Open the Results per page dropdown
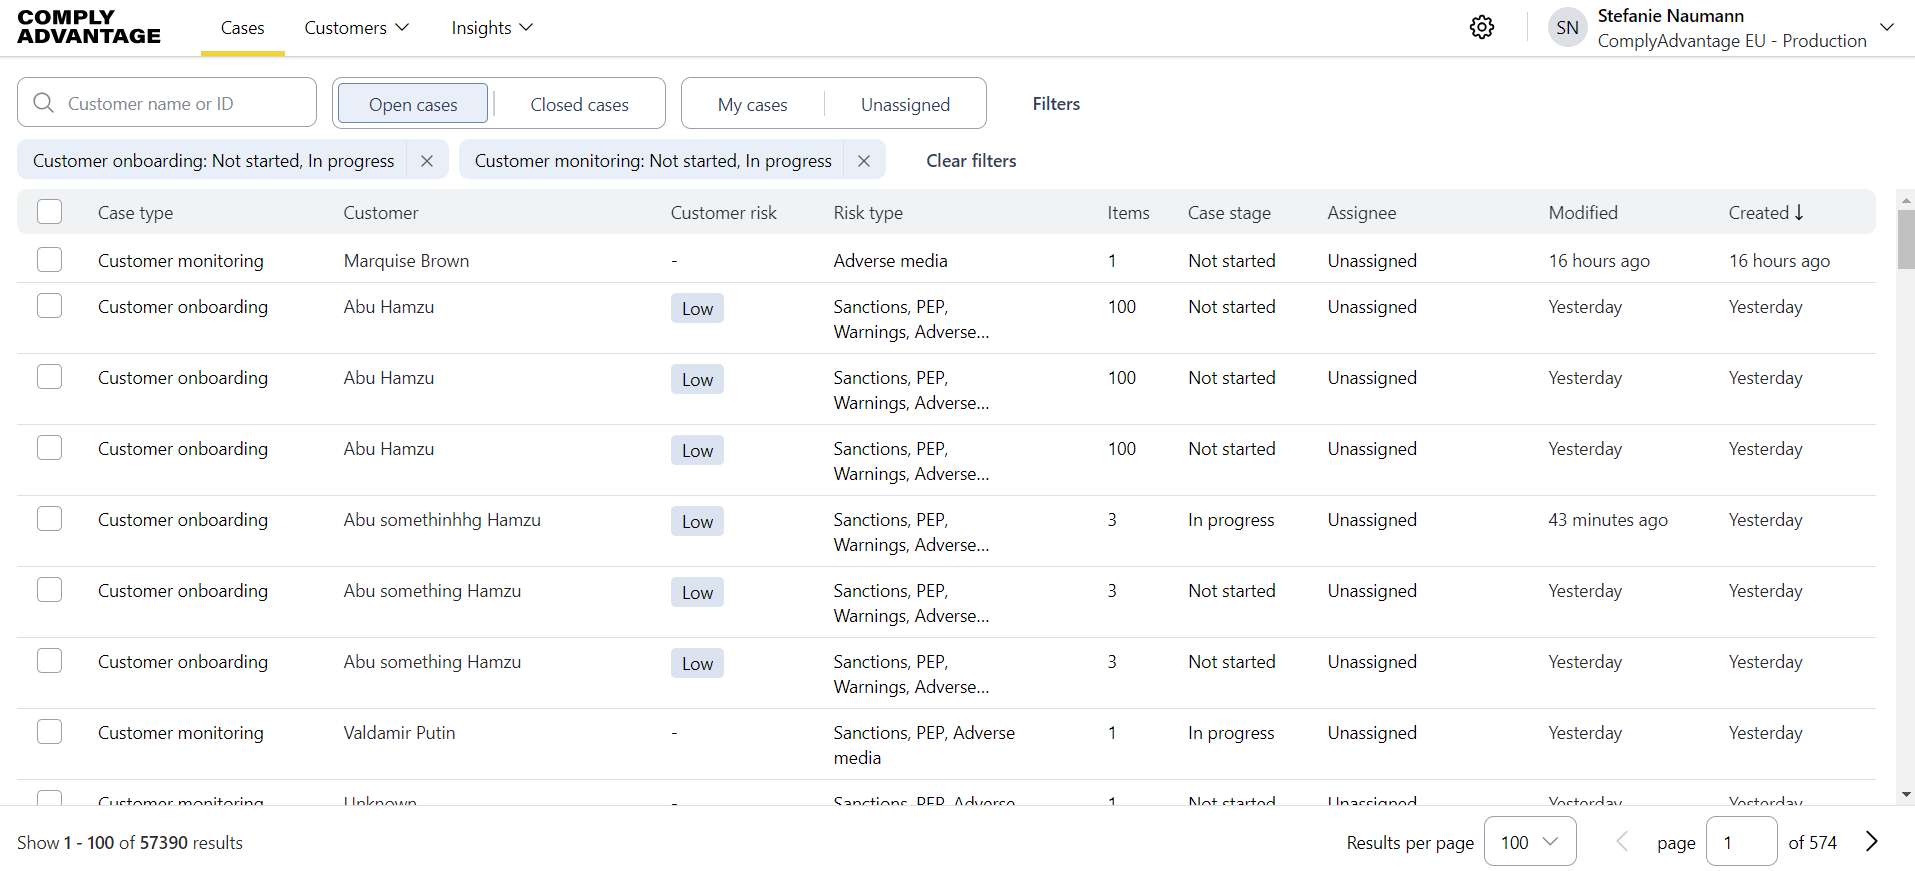 click(1529, 842)
